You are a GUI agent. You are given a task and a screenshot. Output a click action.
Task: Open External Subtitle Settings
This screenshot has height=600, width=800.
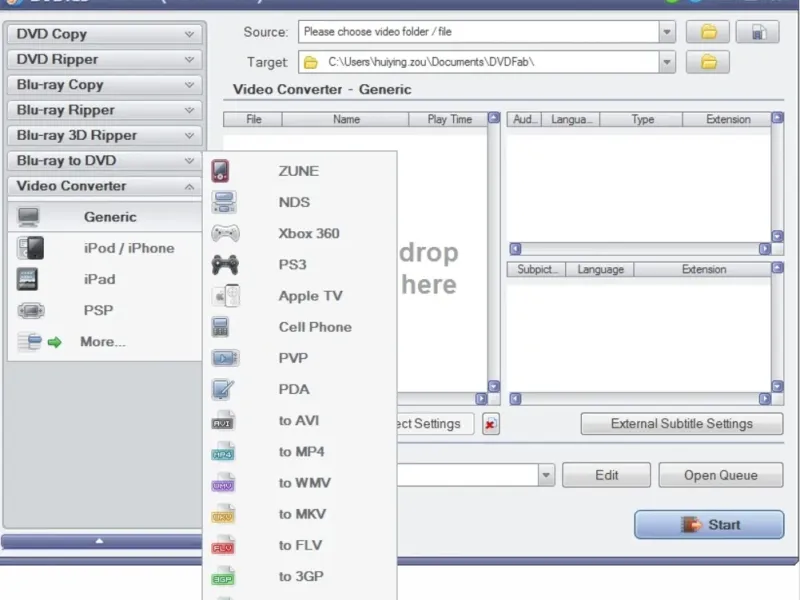(681, 424)
